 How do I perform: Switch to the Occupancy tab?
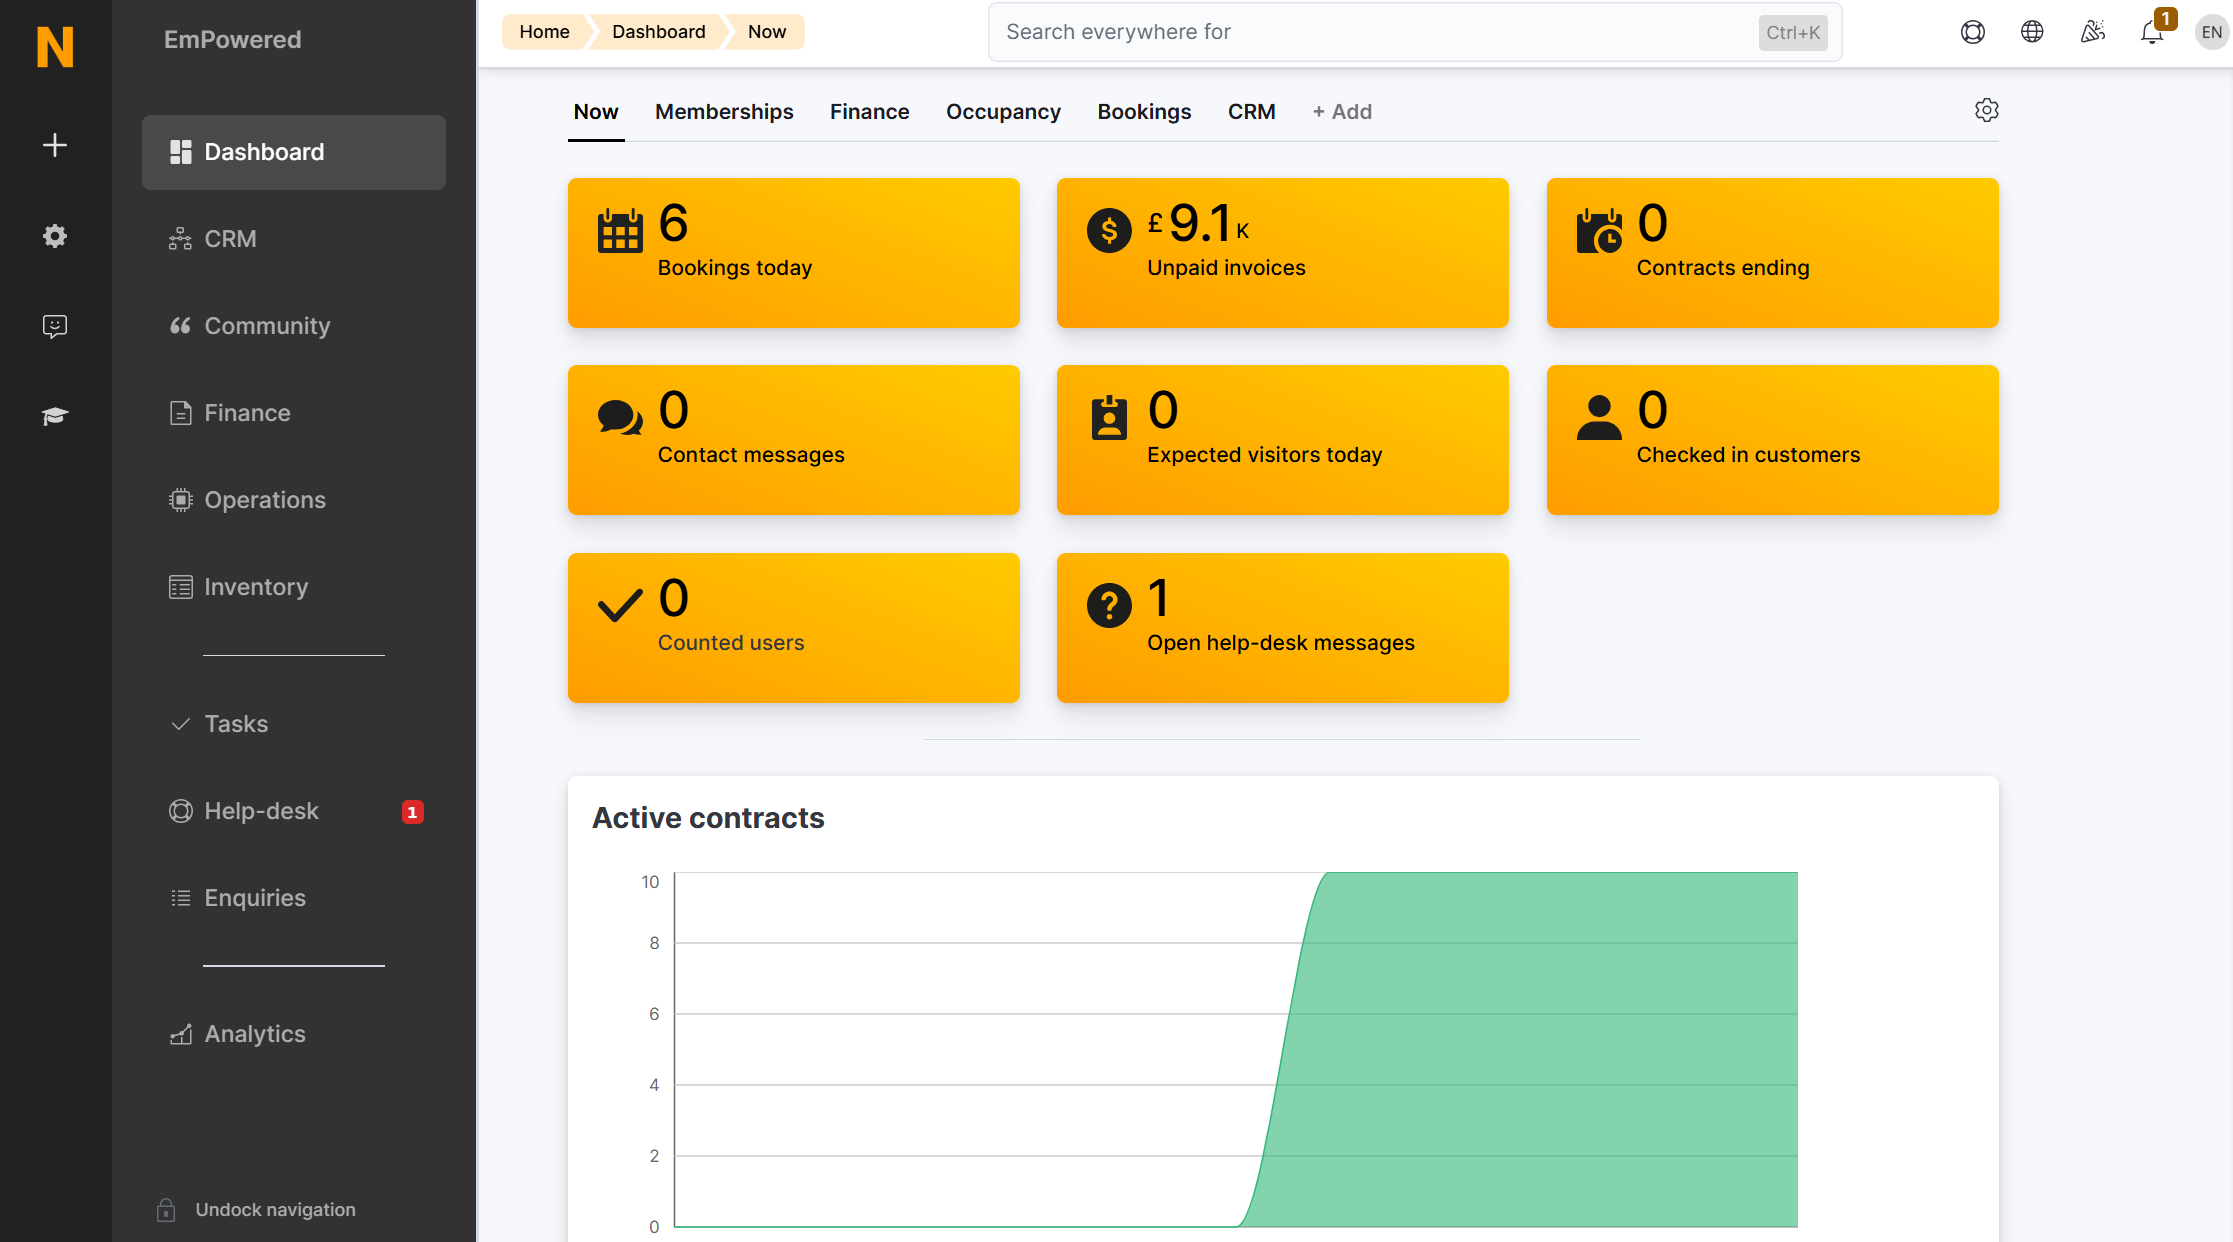(x=1003, y=112)
